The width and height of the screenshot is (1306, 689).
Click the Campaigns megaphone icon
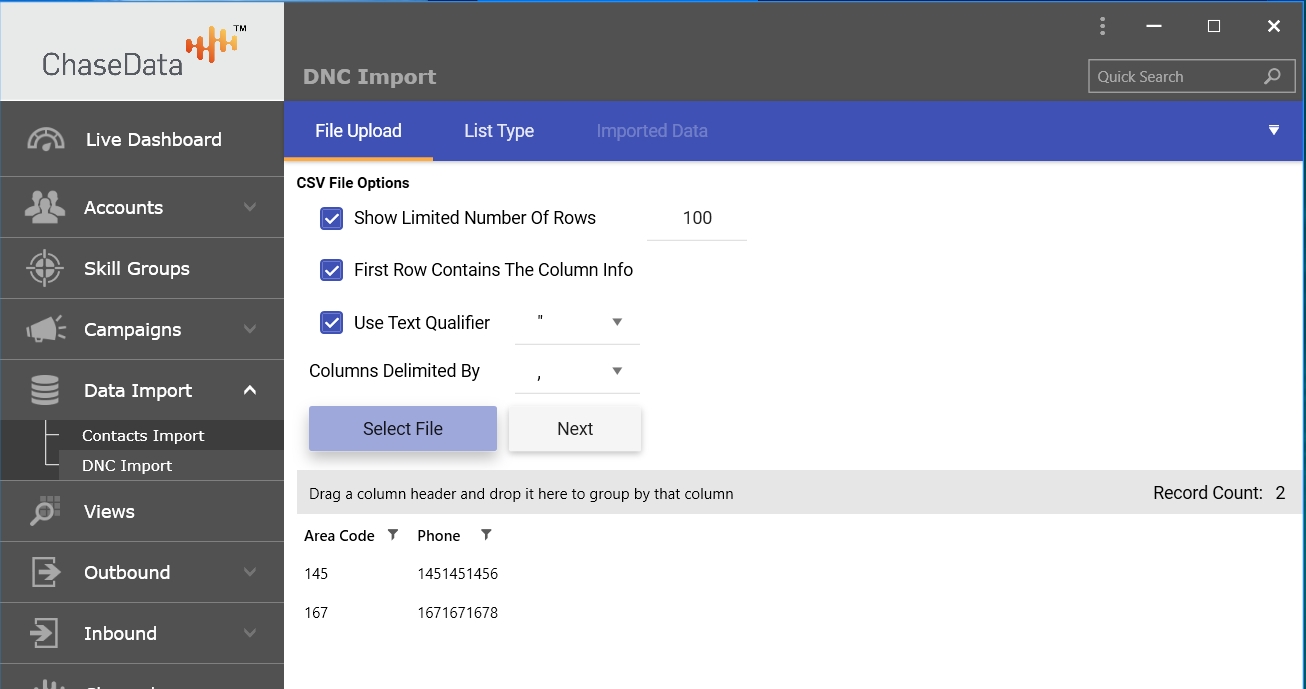[46, 329]
